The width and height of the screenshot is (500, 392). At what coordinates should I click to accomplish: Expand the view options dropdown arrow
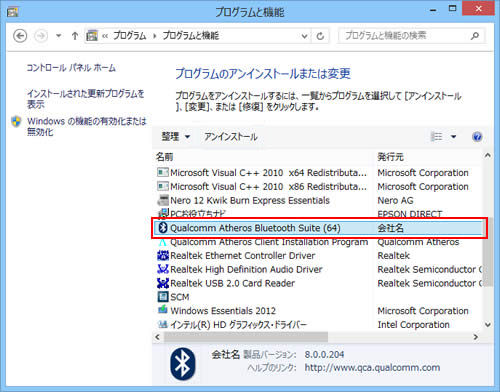(453, 137)
